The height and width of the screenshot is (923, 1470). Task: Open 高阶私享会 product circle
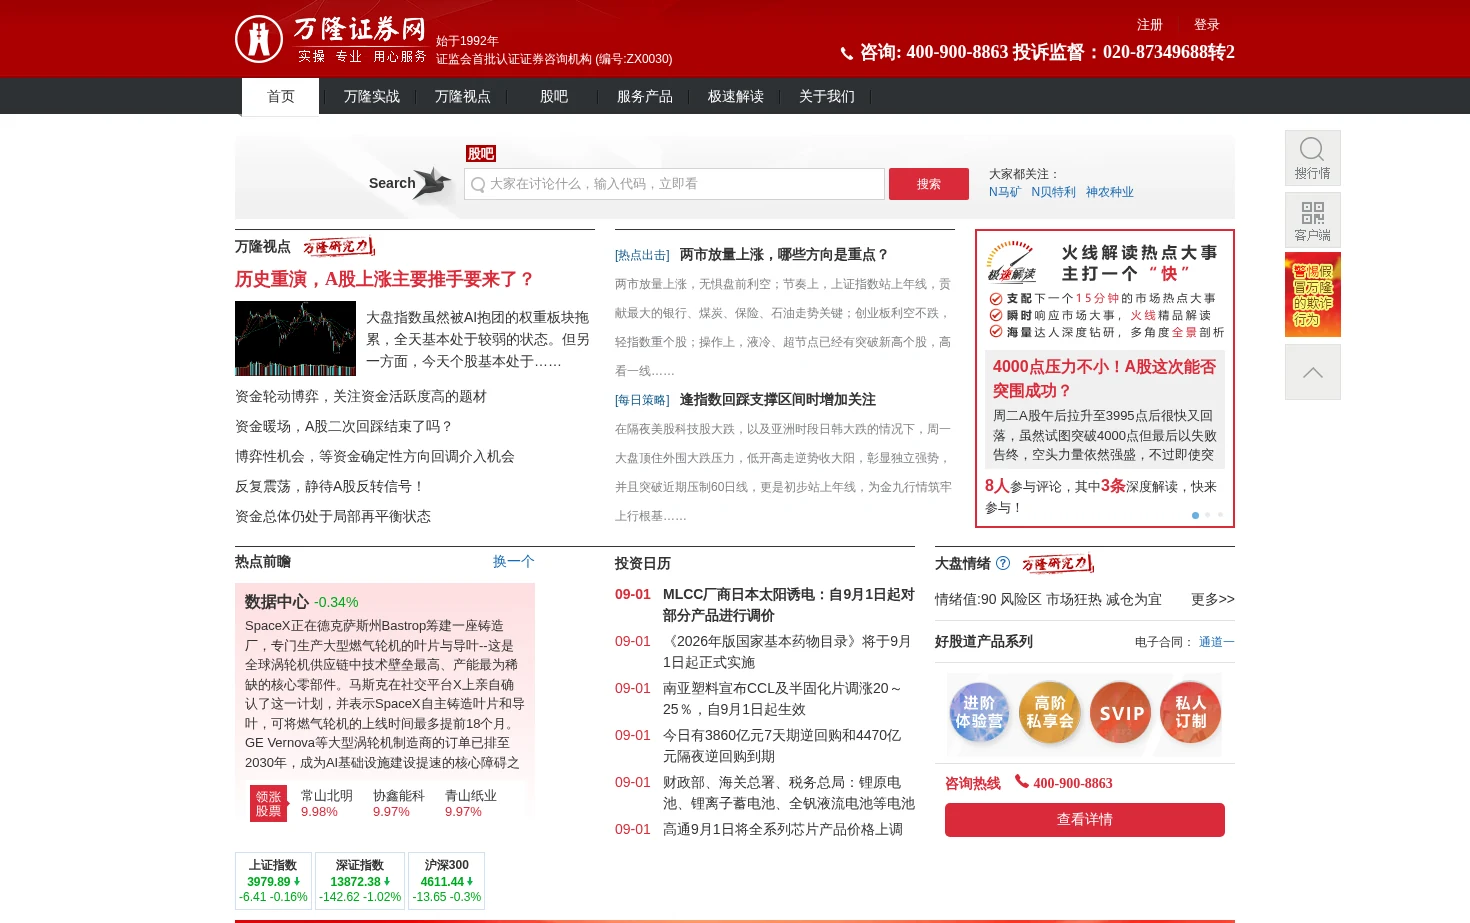pos(1050,713)
